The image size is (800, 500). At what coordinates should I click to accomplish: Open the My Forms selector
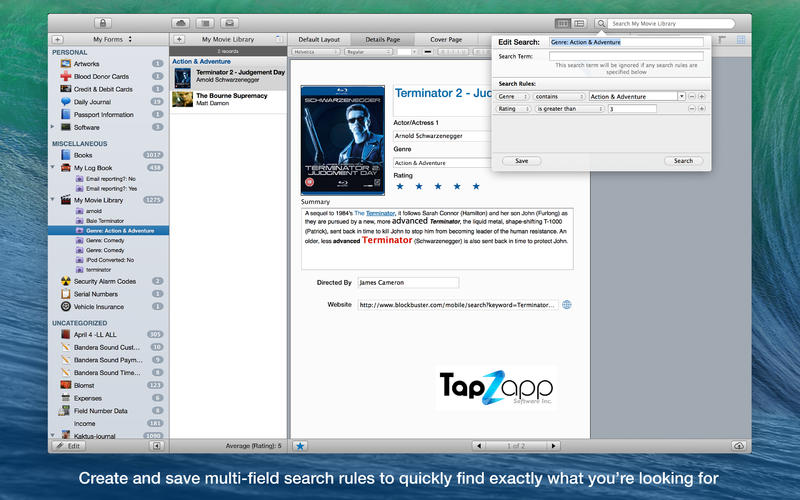(x=112, y=39)
